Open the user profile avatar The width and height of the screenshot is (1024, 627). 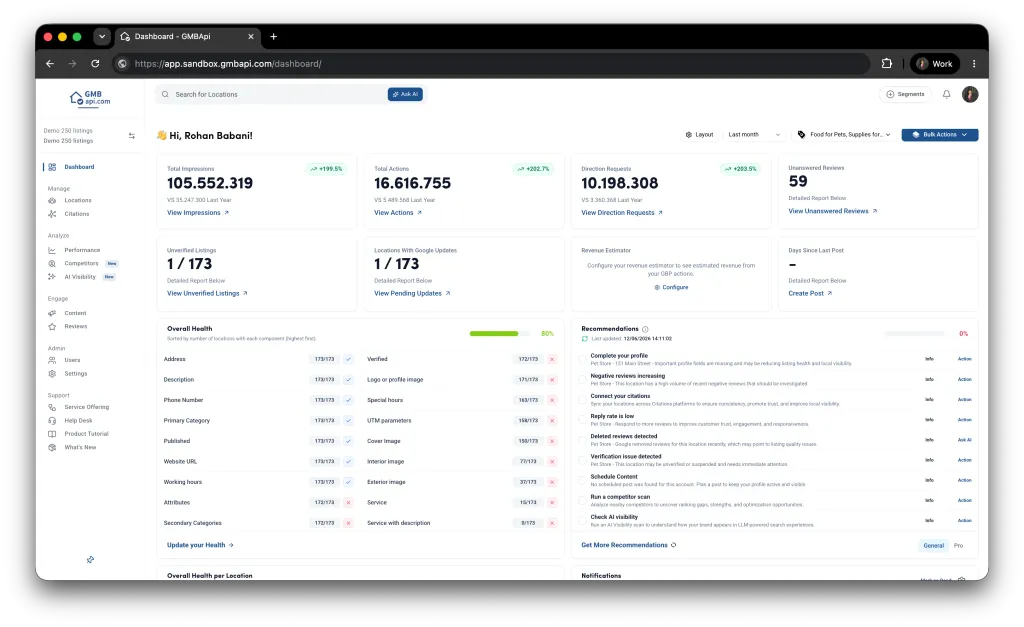point(970,95)
